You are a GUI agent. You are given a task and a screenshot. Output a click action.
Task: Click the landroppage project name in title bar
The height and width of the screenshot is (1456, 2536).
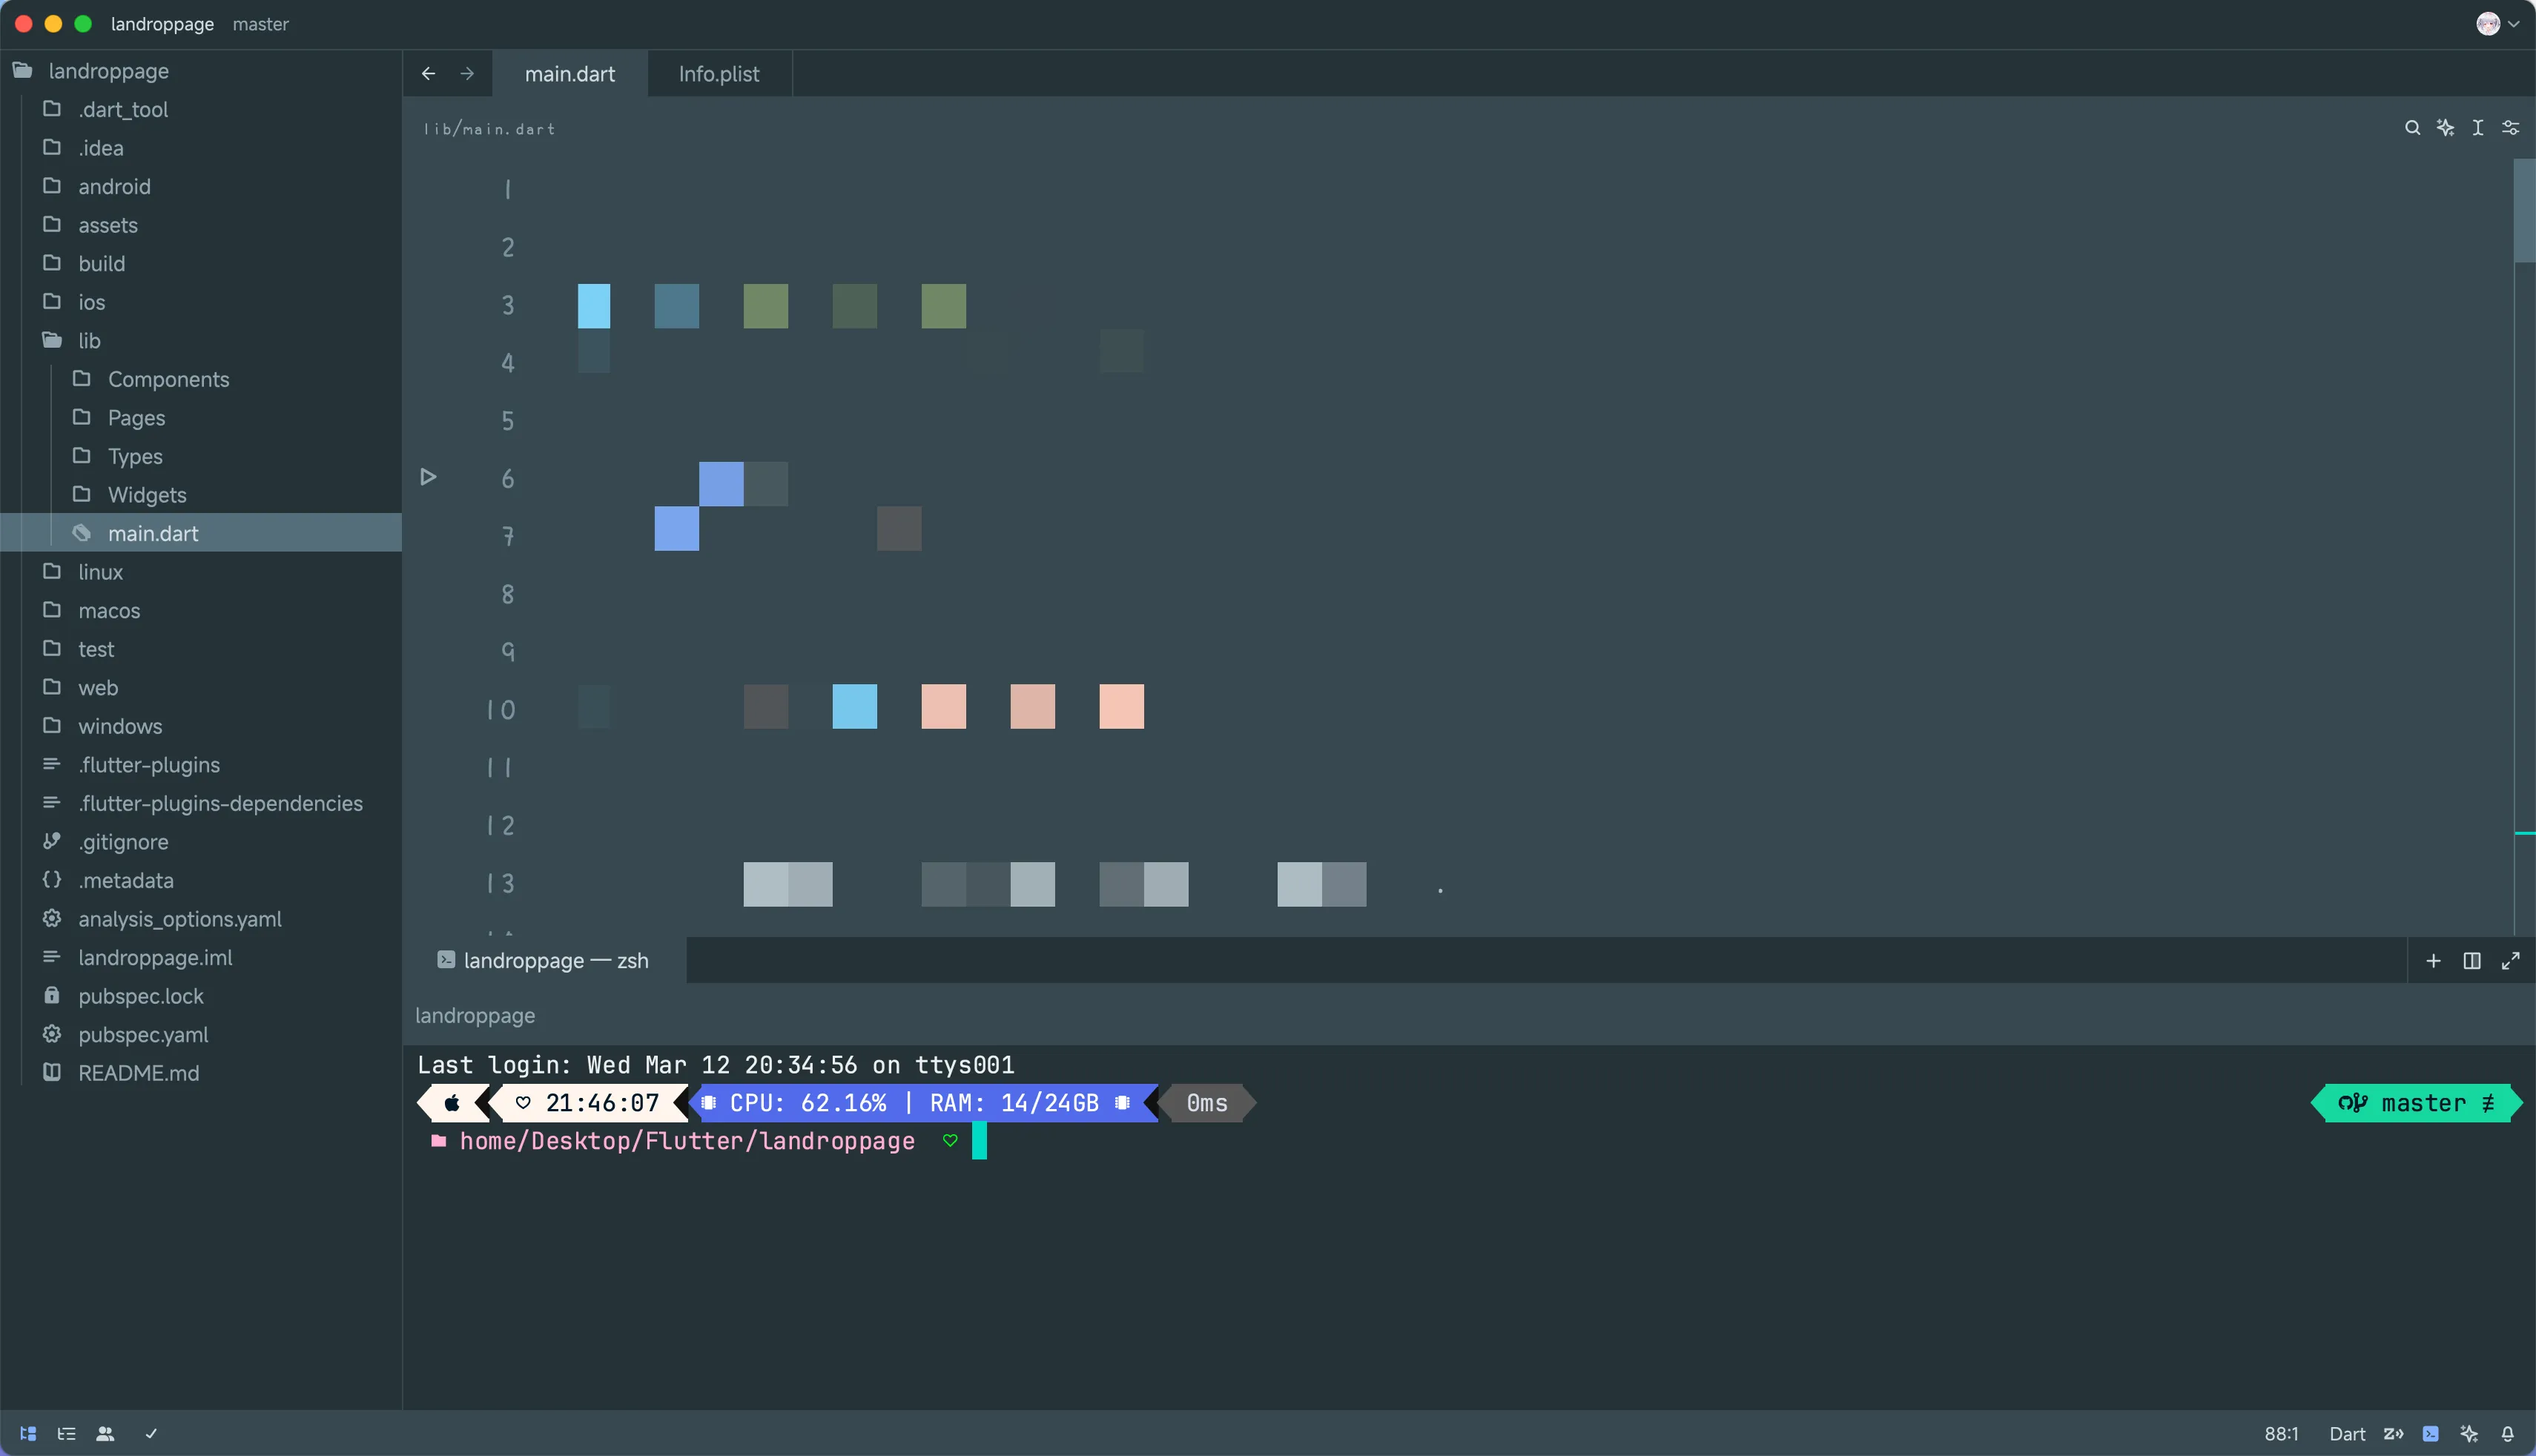pos(162,24)
